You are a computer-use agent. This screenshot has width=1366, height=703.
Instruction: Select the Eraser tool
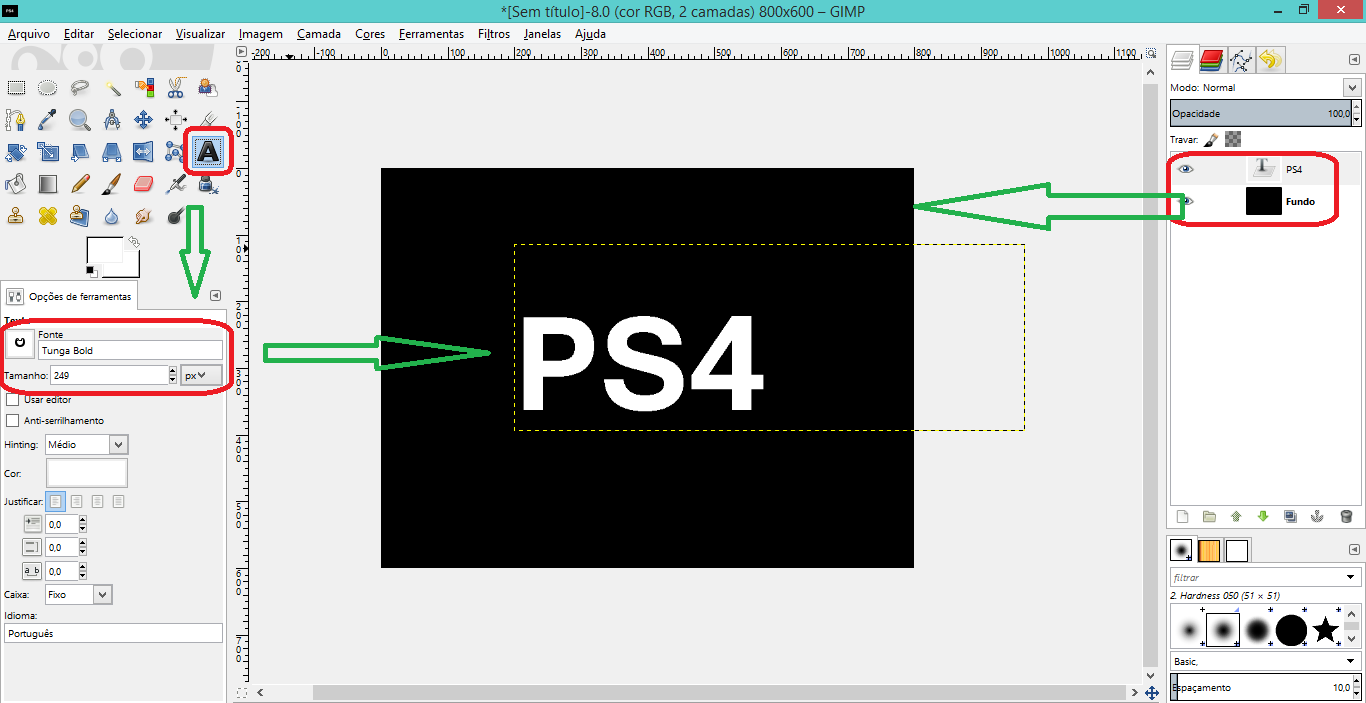(143, 184)
